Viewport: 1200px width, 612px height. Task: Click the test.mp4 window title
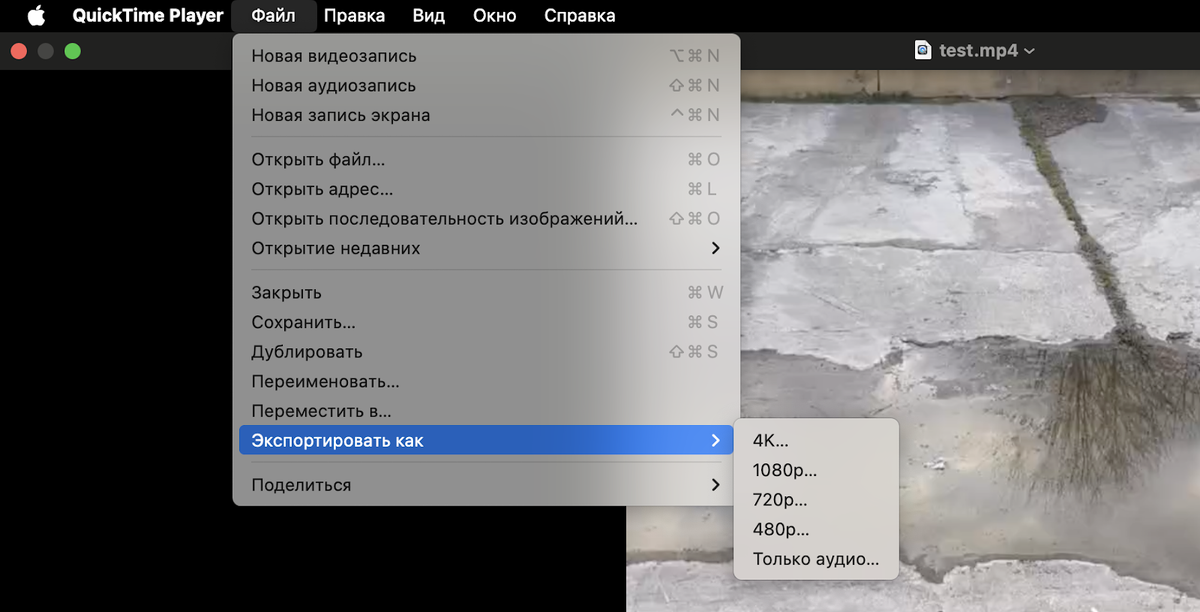point(979,50)
